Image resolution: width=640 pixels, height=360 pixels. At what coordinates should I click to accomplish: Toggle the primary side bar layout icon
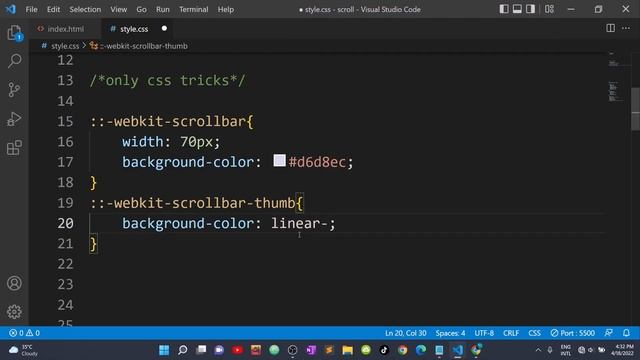tap(504, 9)
